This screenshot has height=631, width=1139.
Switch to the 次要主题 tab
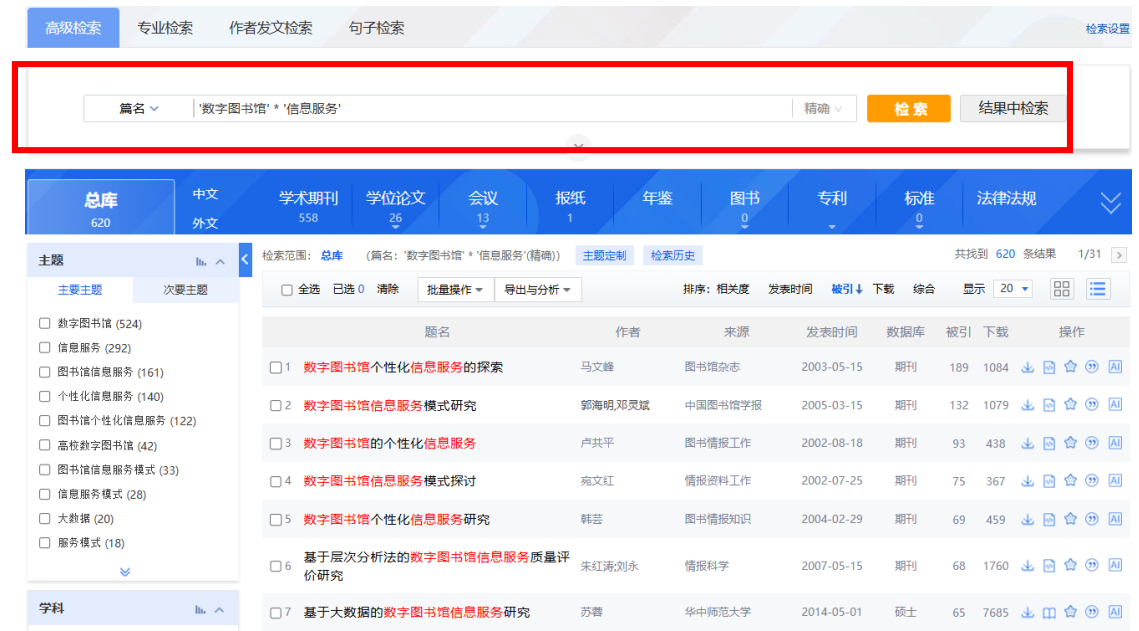185,290
